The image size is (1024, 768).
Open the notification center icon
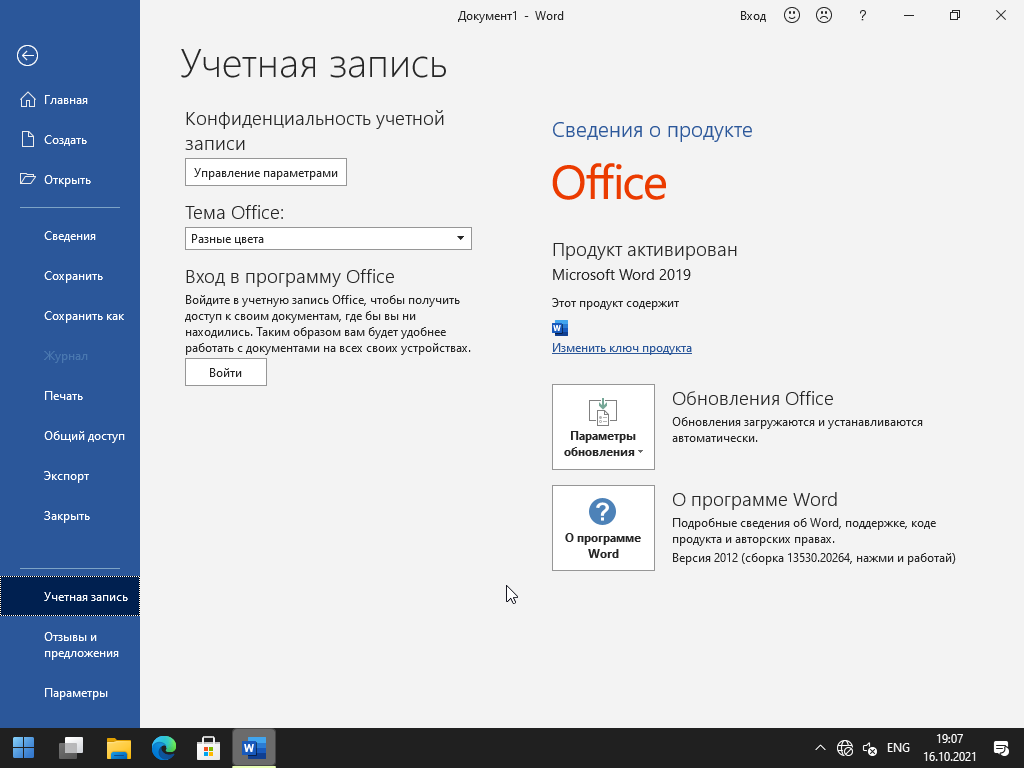(1000, 748)
